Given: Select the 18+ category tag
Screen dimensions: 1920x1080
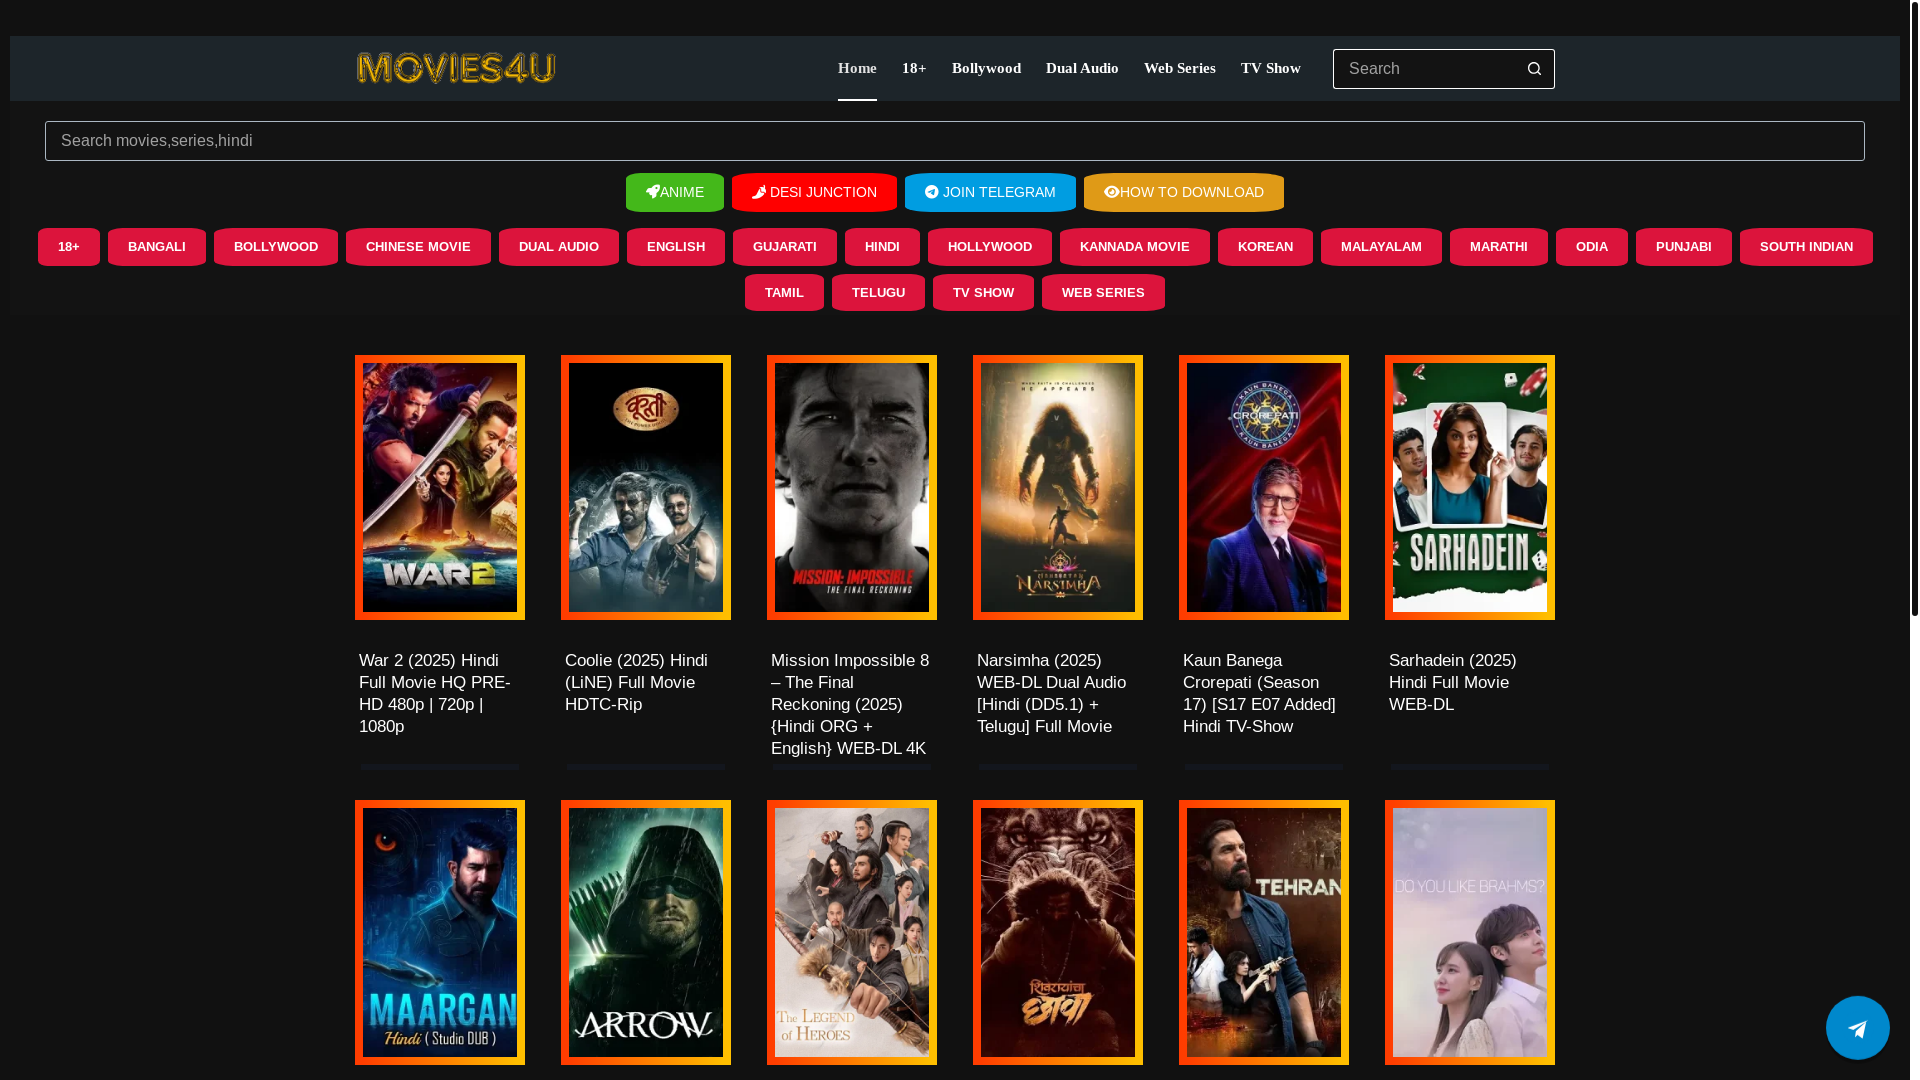Looking at the screenshot, I should coord(69,247).
